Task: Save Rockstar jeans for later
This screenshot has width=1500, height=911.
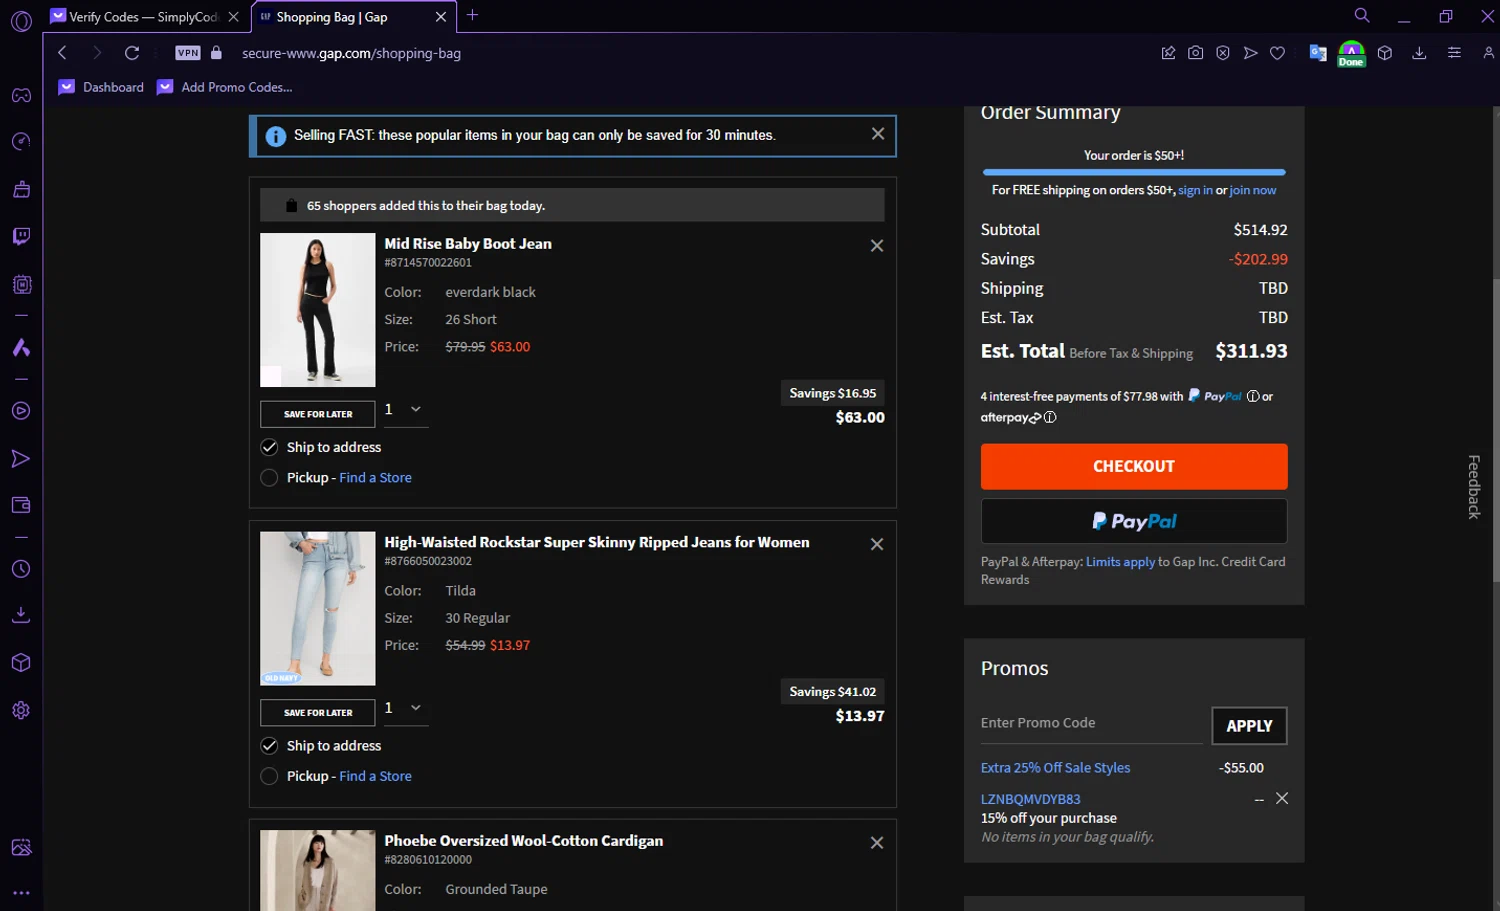Action: coord(318,713)
